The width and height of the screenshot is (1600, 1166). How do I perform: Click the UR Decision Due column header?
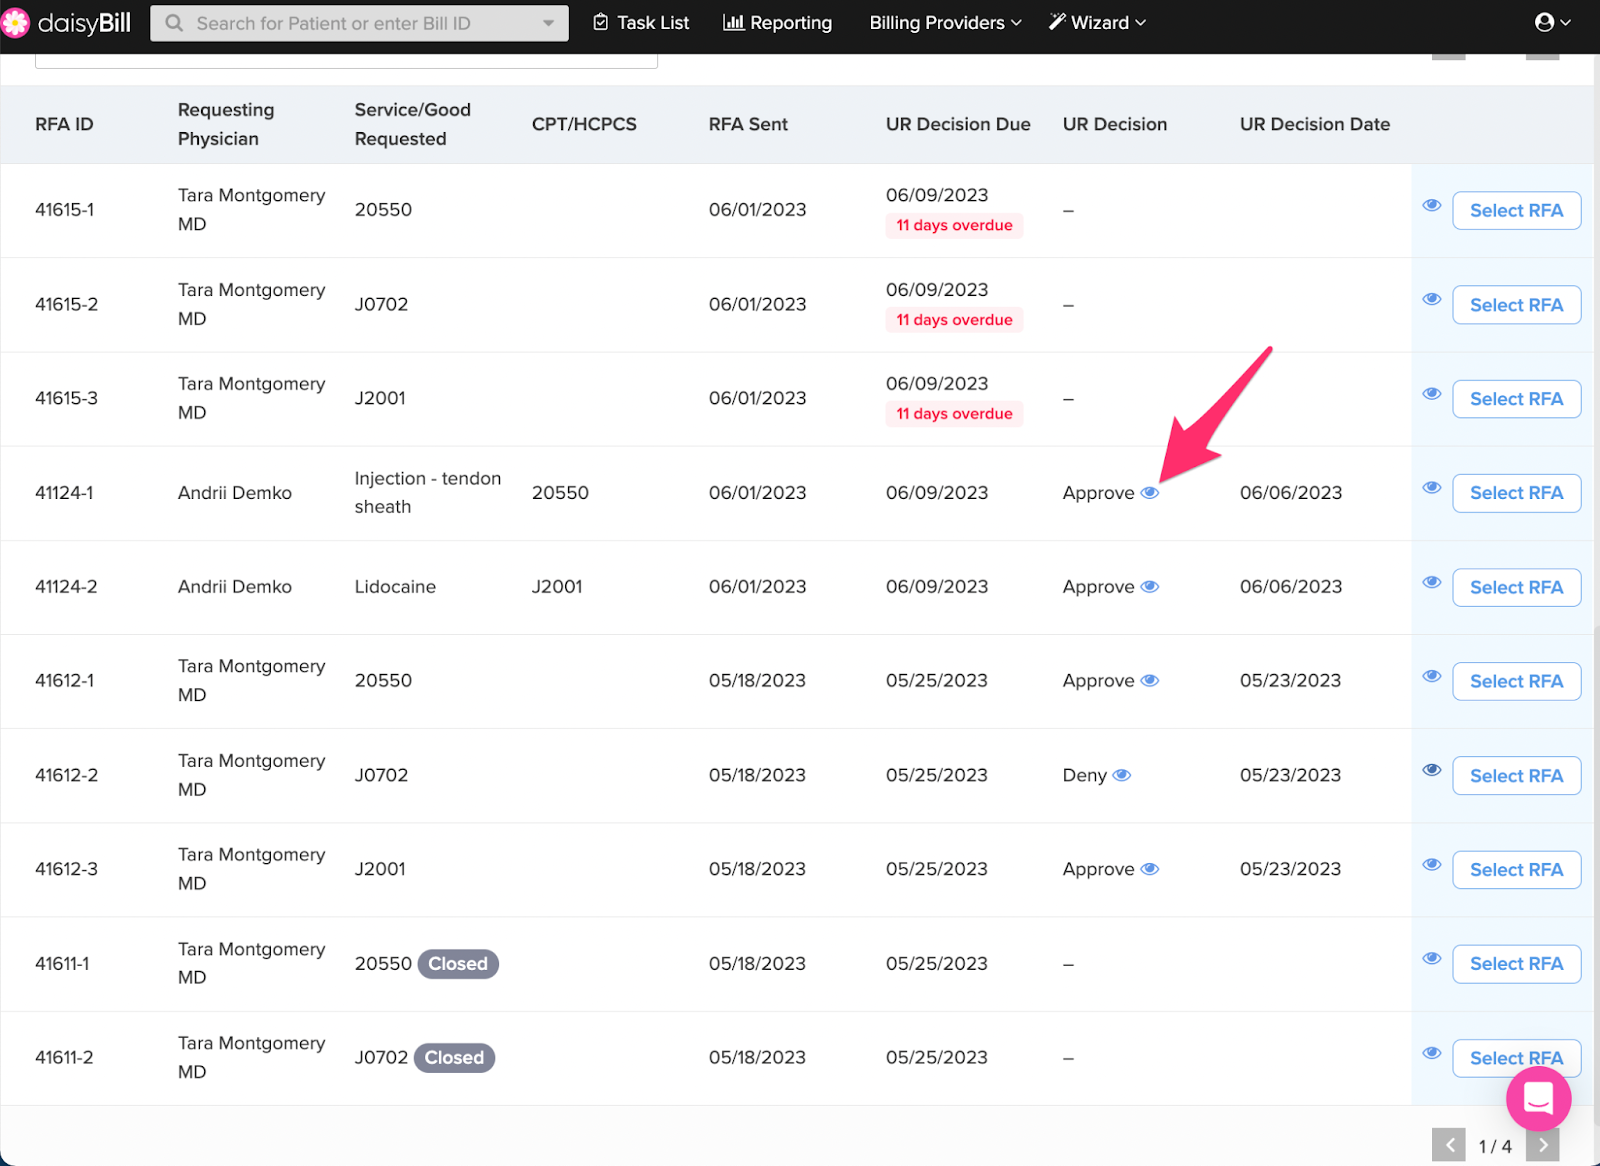[x=958, y=124]
